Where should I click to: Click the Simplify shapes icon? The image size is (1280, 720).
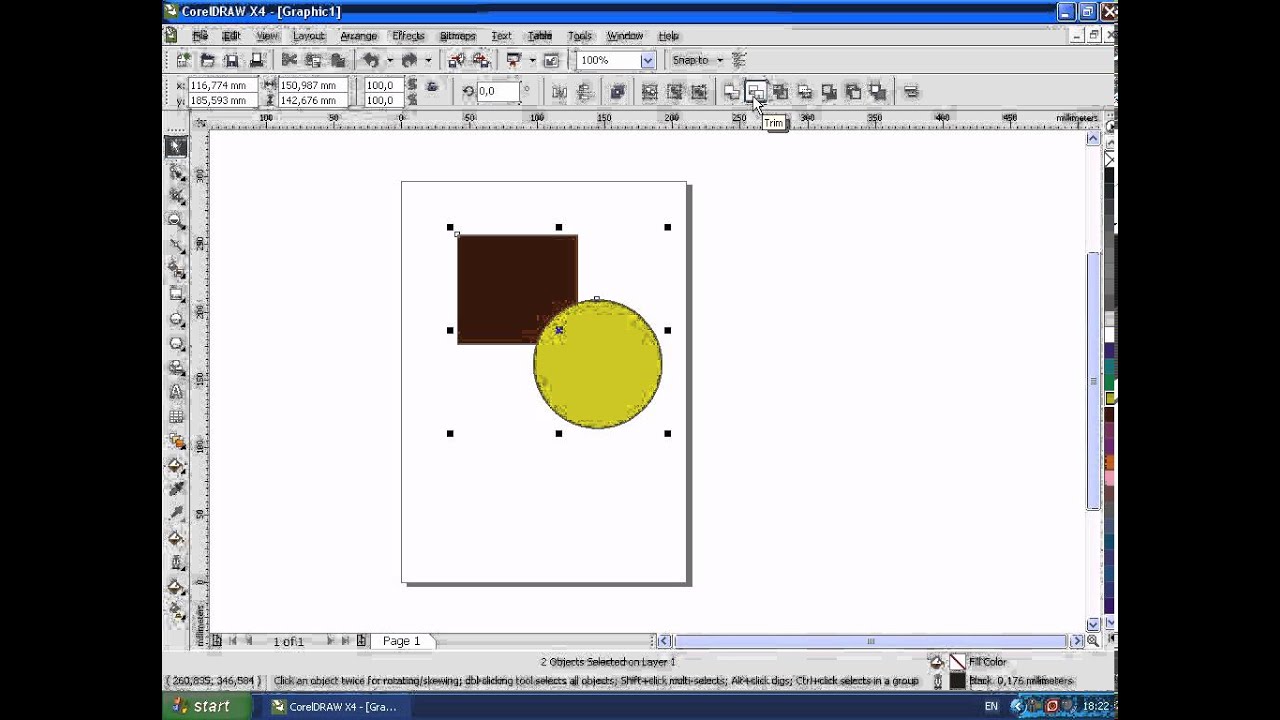[x=804, y=92]
